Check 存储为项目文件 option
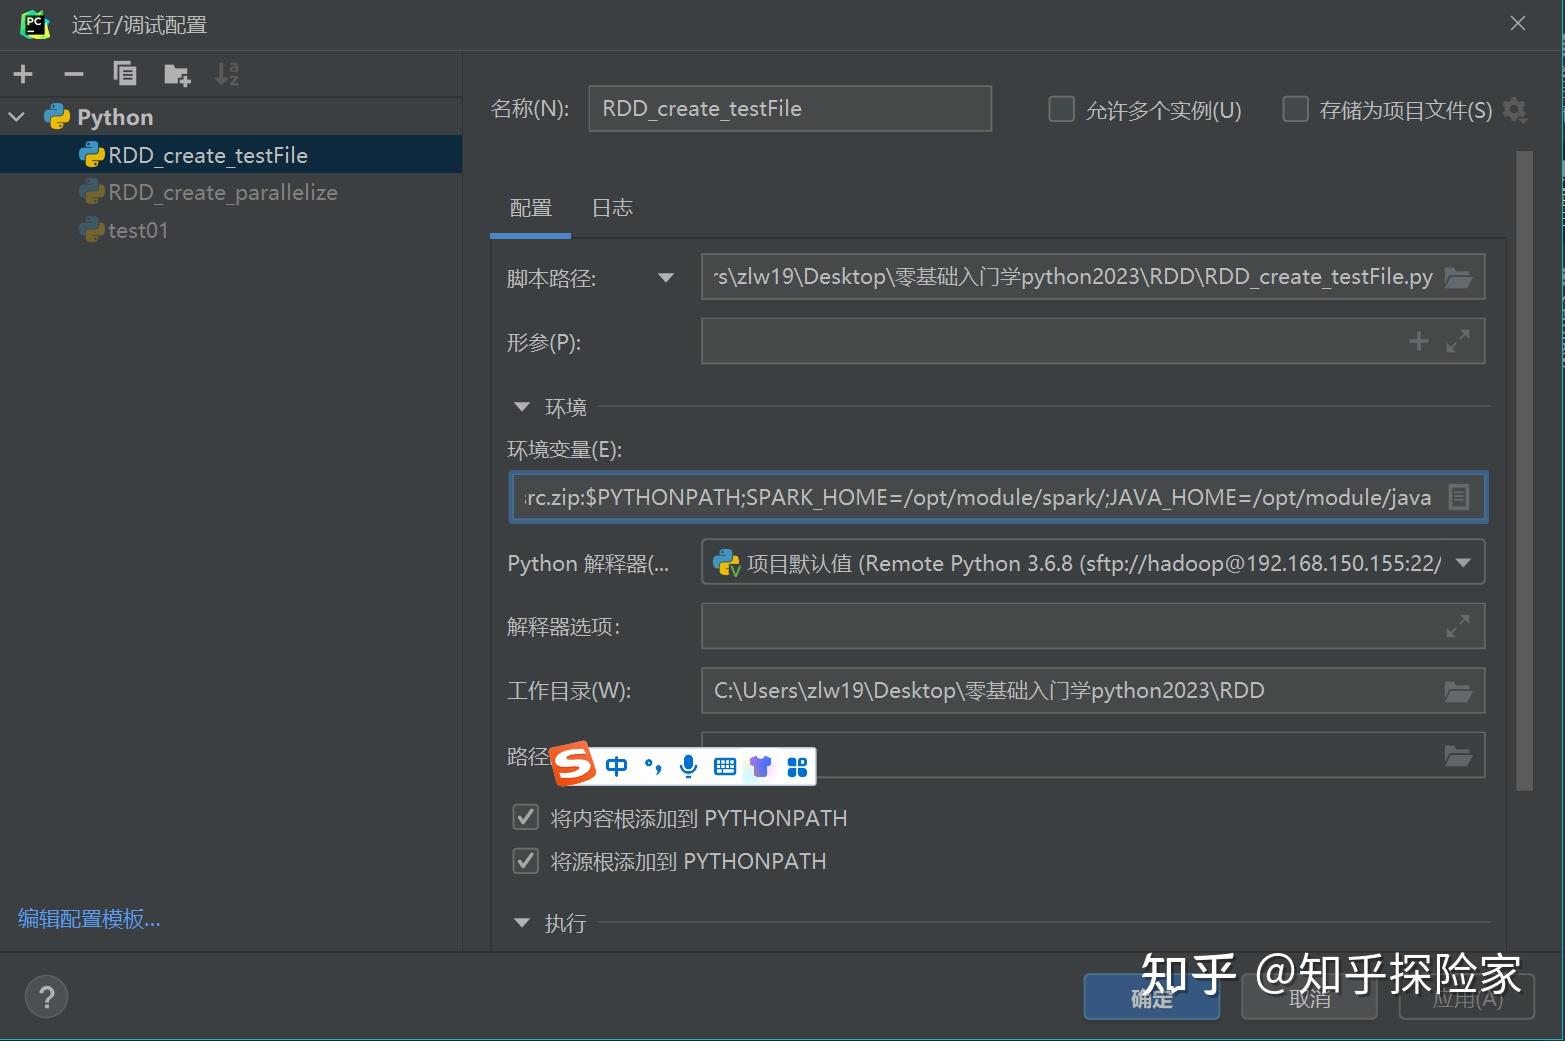Screen dimensions: 1565x1041 1295,109
